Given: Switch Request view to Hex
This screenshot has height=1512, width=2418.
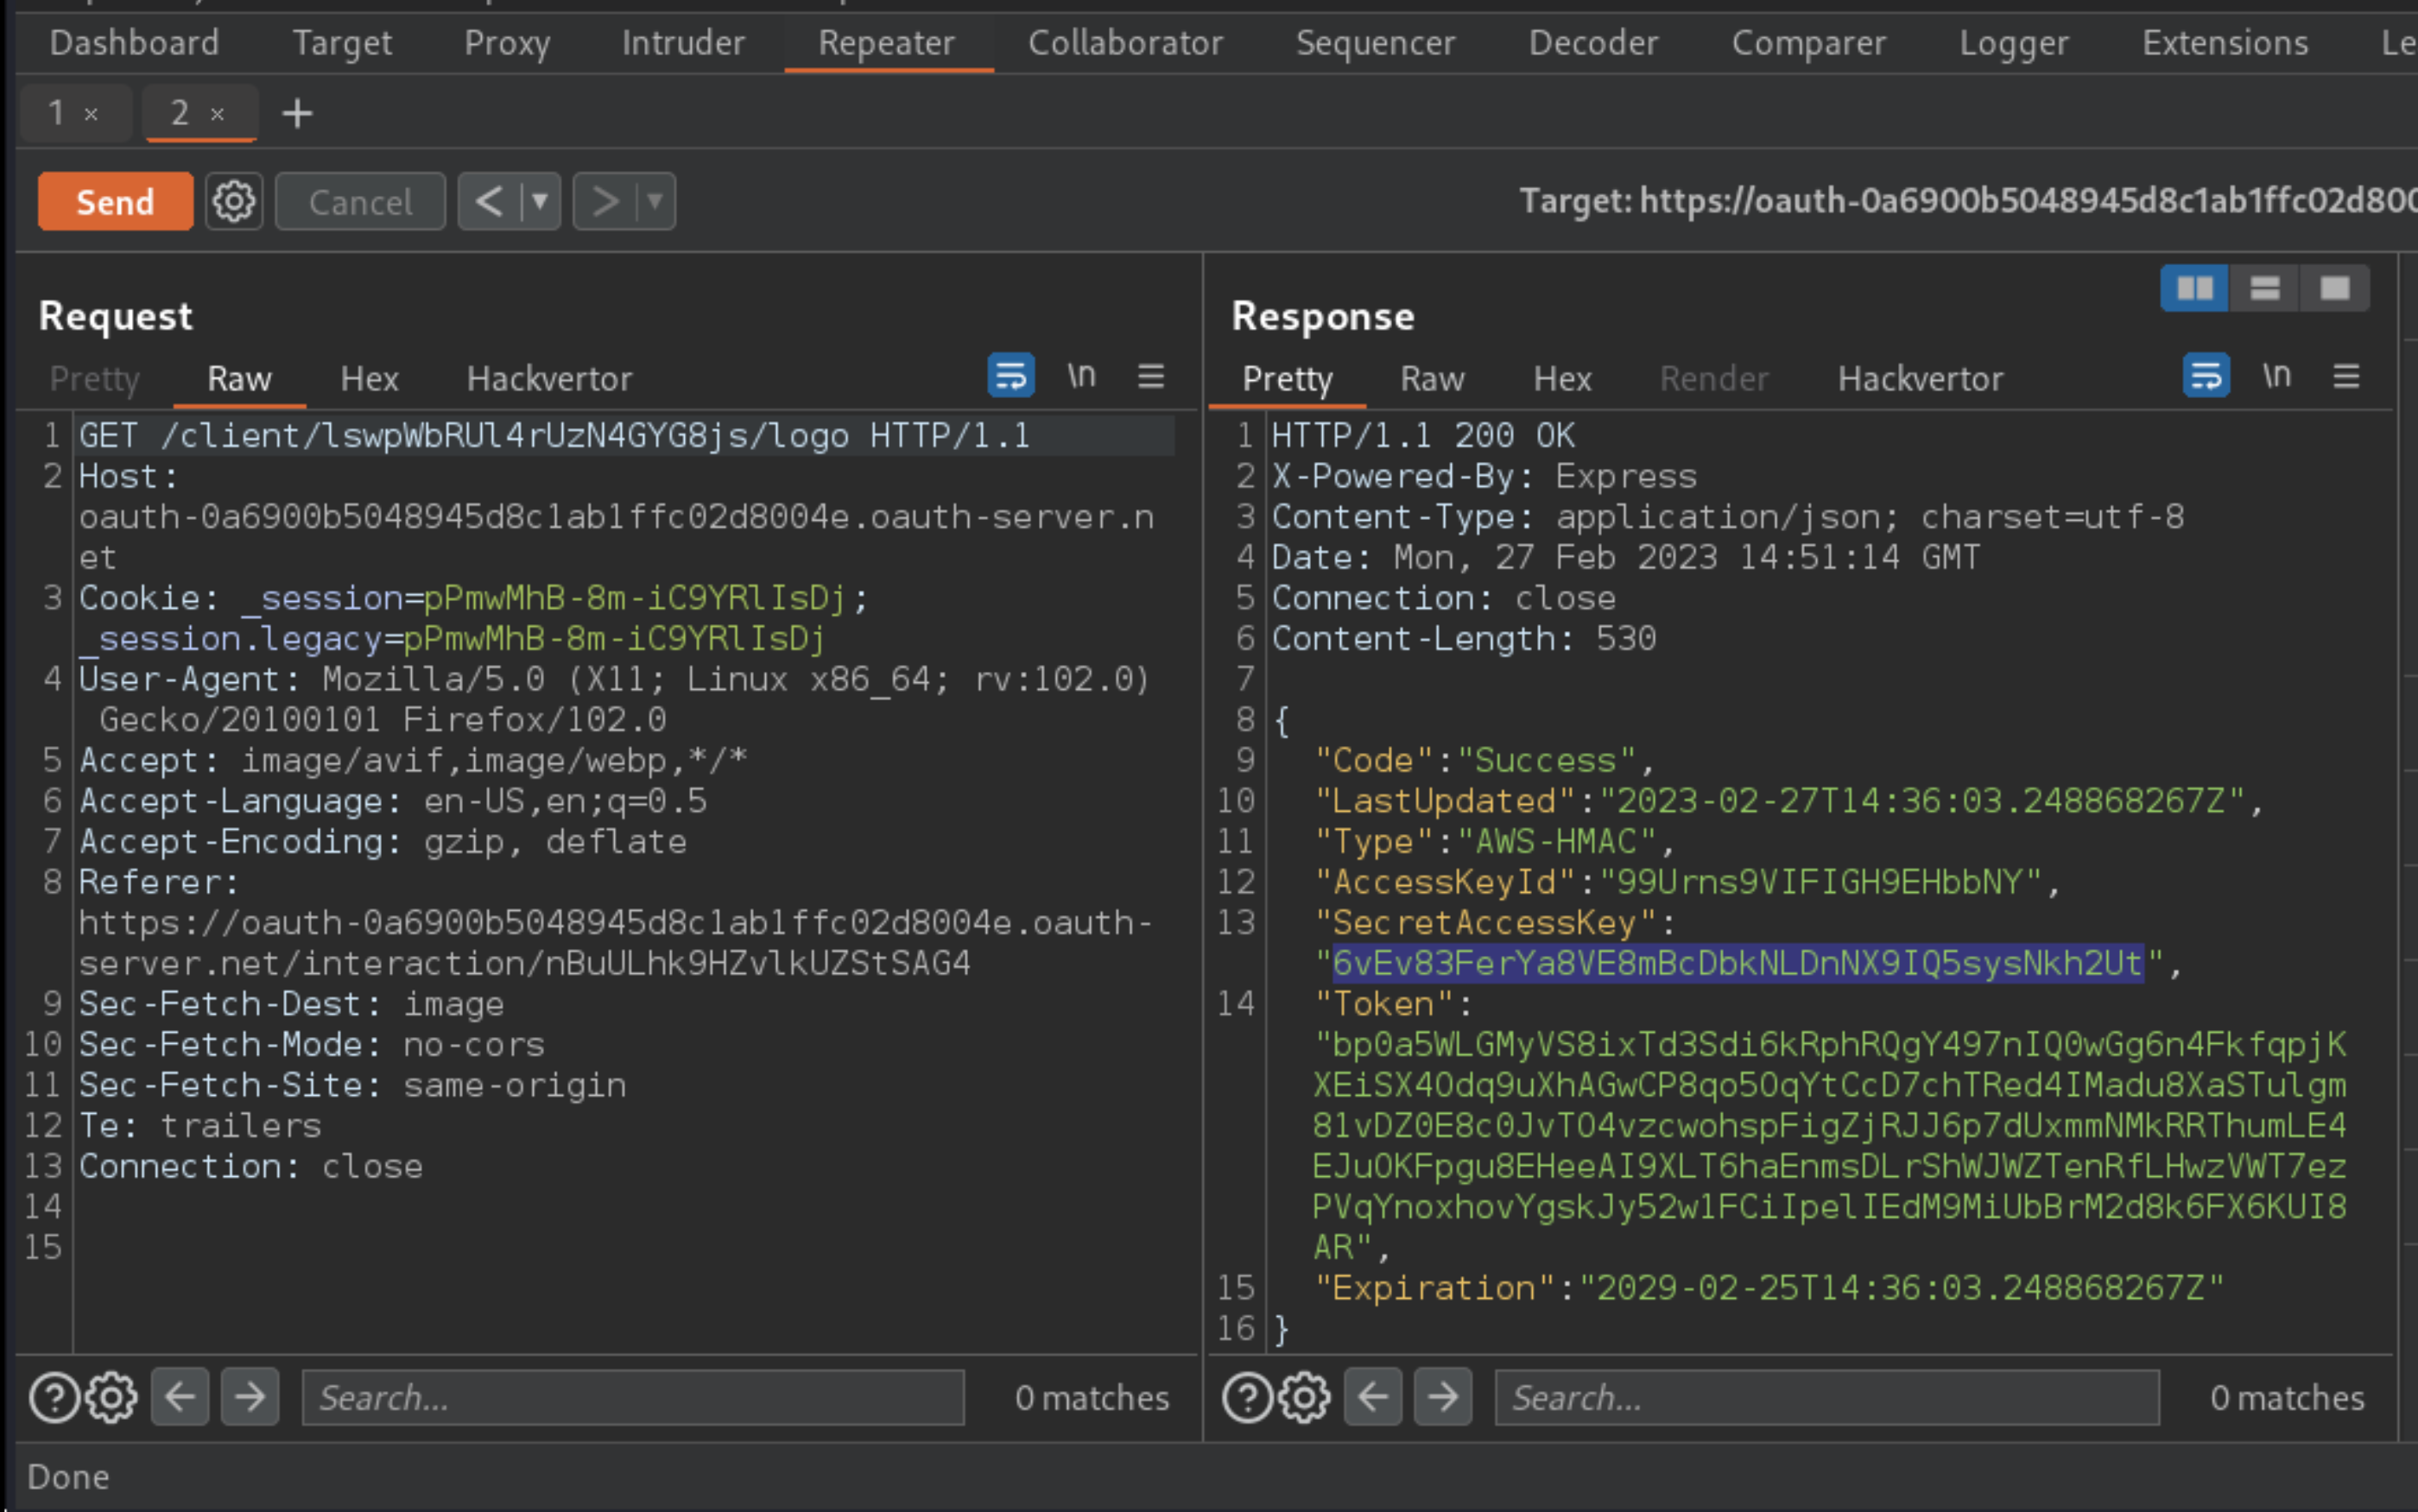Looking at the screenshot, I should pos(369,379).
